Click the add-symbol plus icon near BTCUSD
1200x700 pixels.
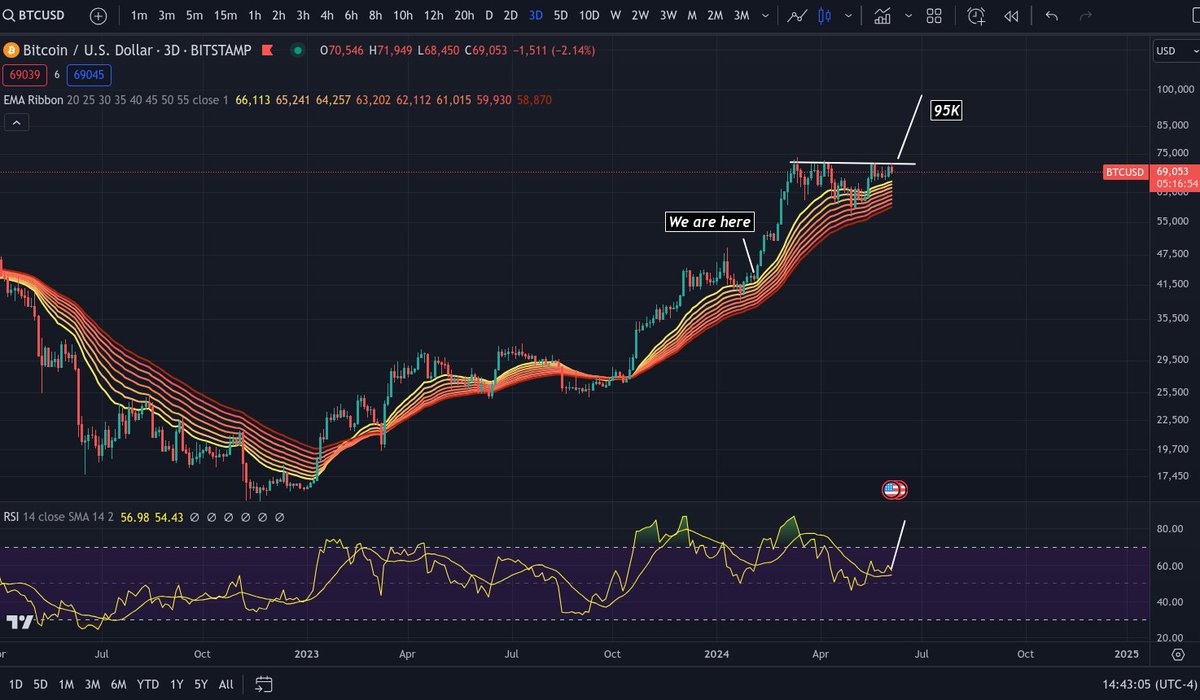pos(96,15)
